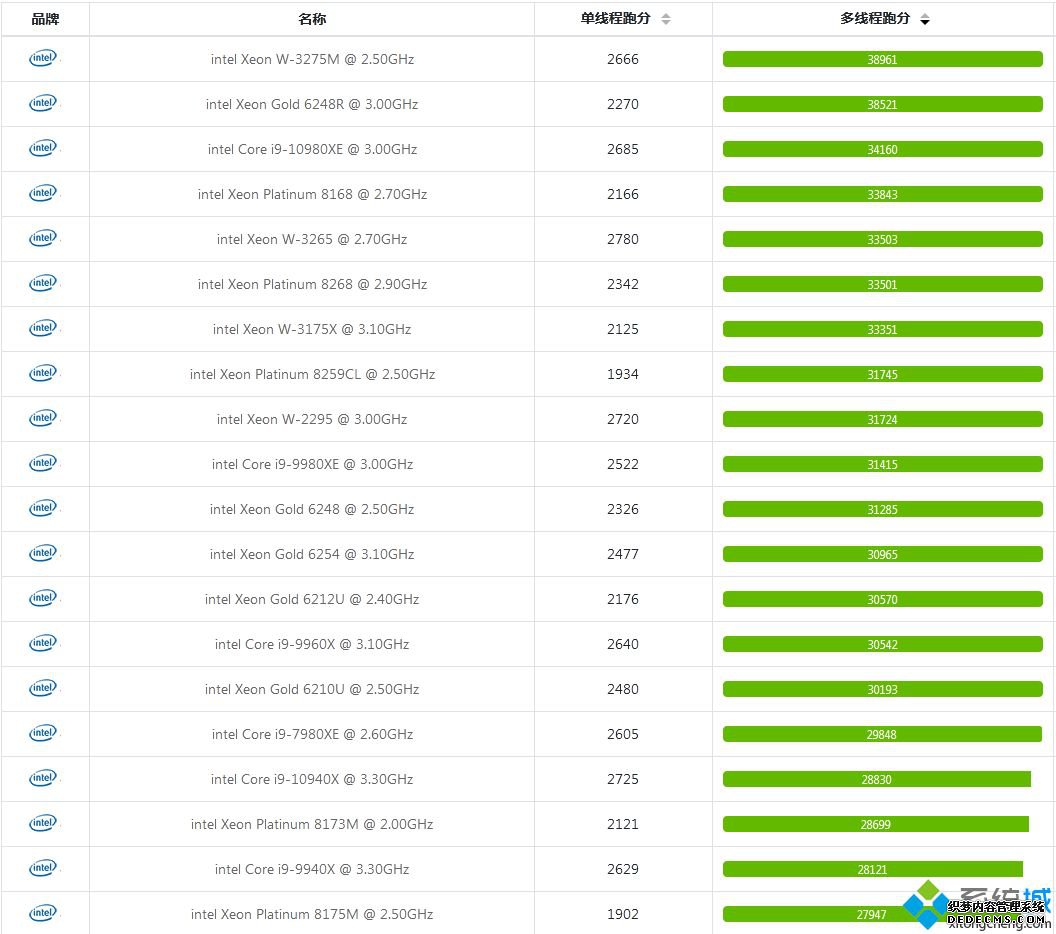Open the intel Xeon Gold 6248R @ 3.00GHz entry
Viewport: 1056px width, 934px height.
point(312,104)
